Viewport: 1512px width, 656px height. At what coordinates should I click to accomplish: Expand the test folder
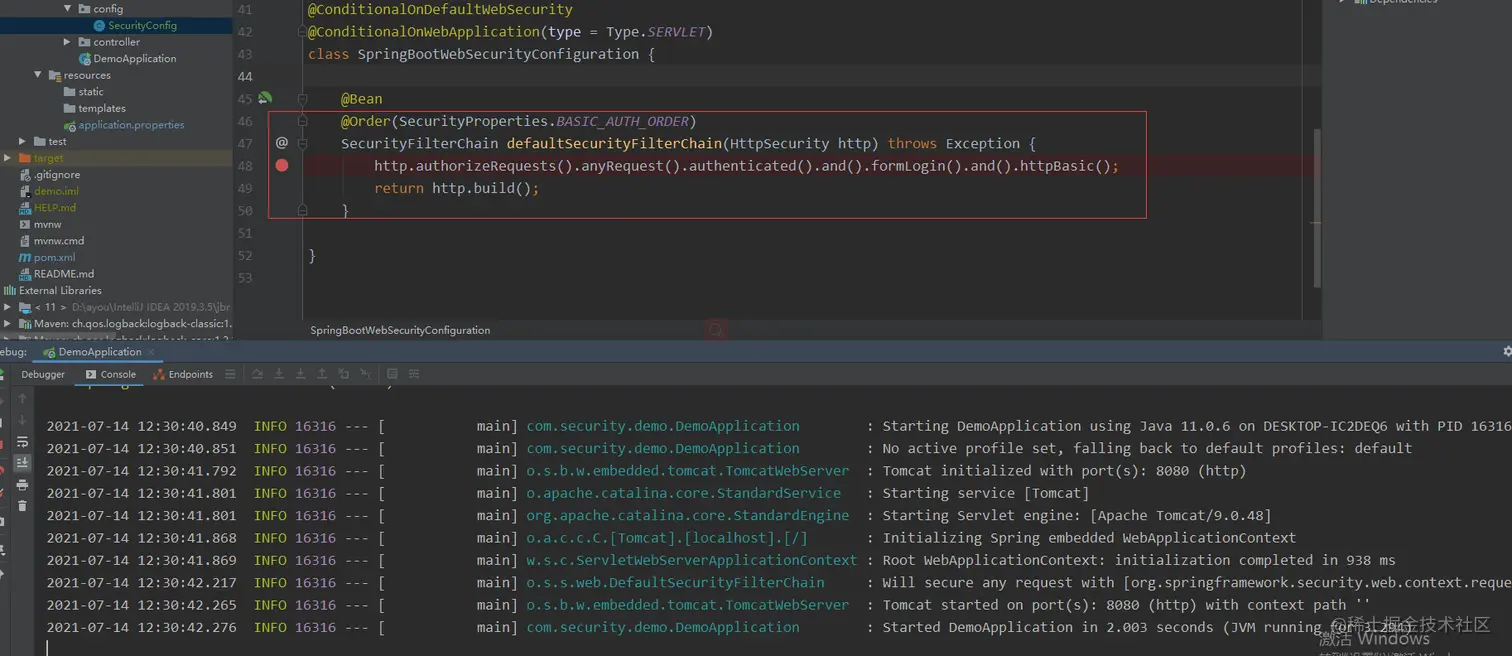(23, 141)
